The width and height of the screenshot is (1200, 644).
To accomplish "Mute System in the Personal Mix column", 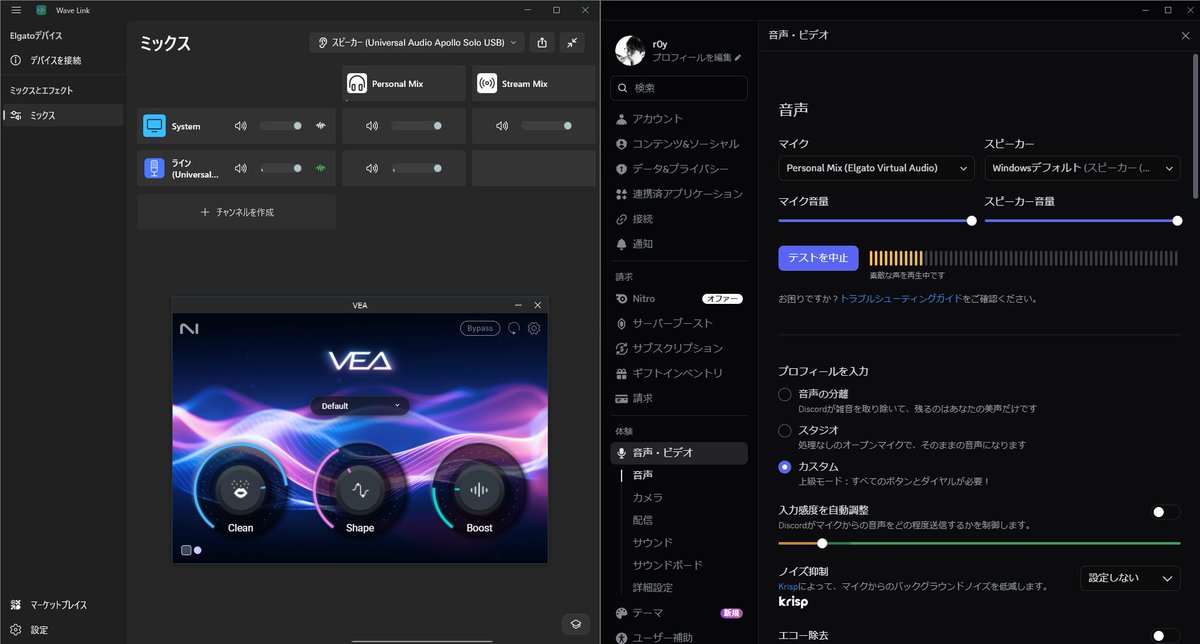I will point(372,126).
